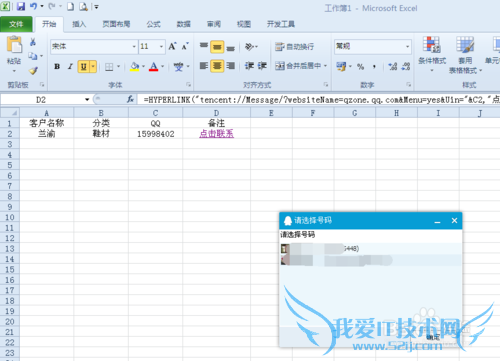
Task: Click the formula bar with HYPERLINK formula
Action: pyautogui.click(x=319, y=100)
